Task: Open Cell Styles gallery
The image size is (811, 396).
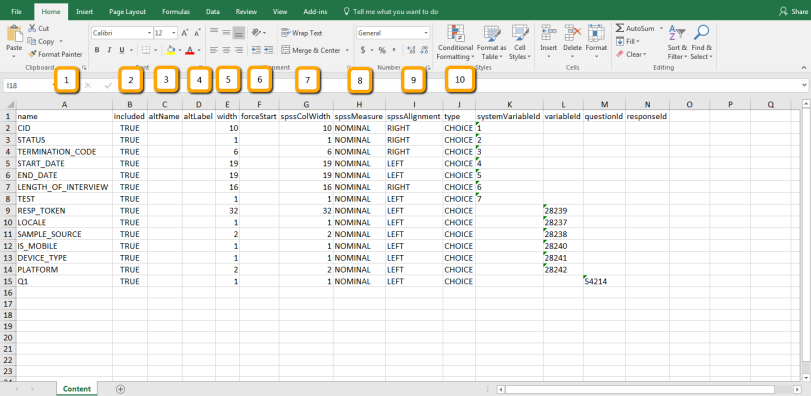Action: click(x=519, y=42)
